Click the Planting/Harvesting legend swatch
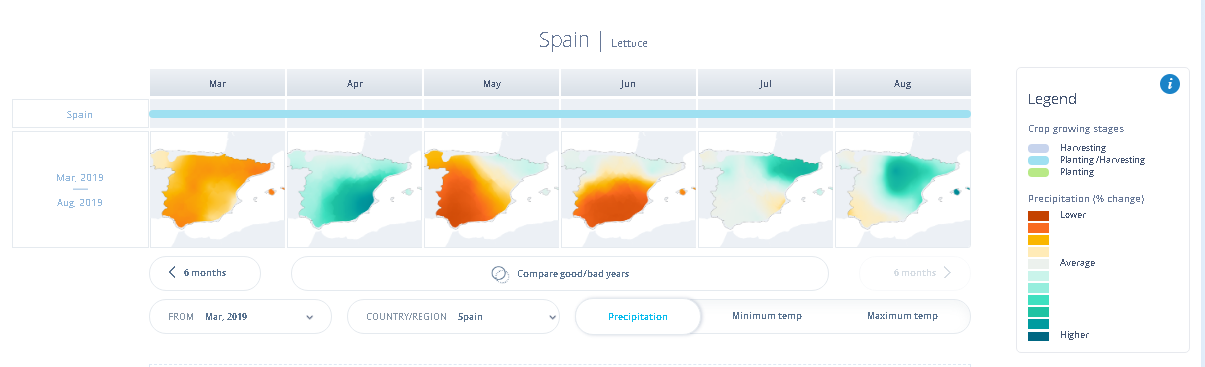1205x367 pixels. pyautogui.click(x=1039, y=160)
